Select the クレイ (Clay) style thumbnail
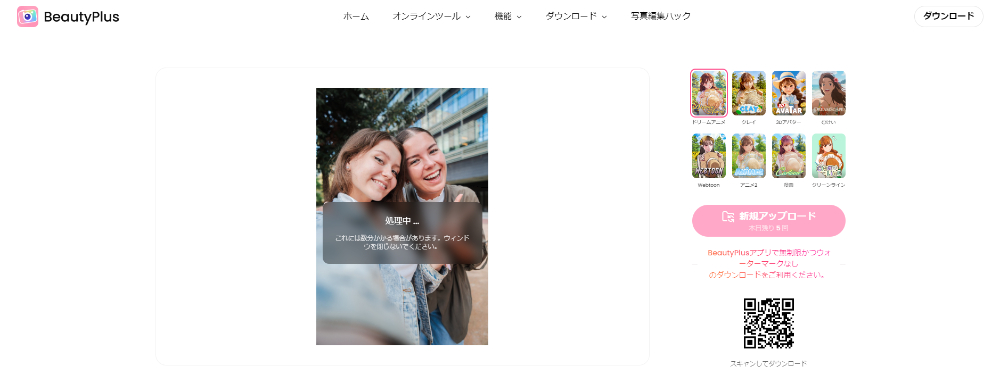The height and width of the screenshot is (391, 1000). [749, 93]
